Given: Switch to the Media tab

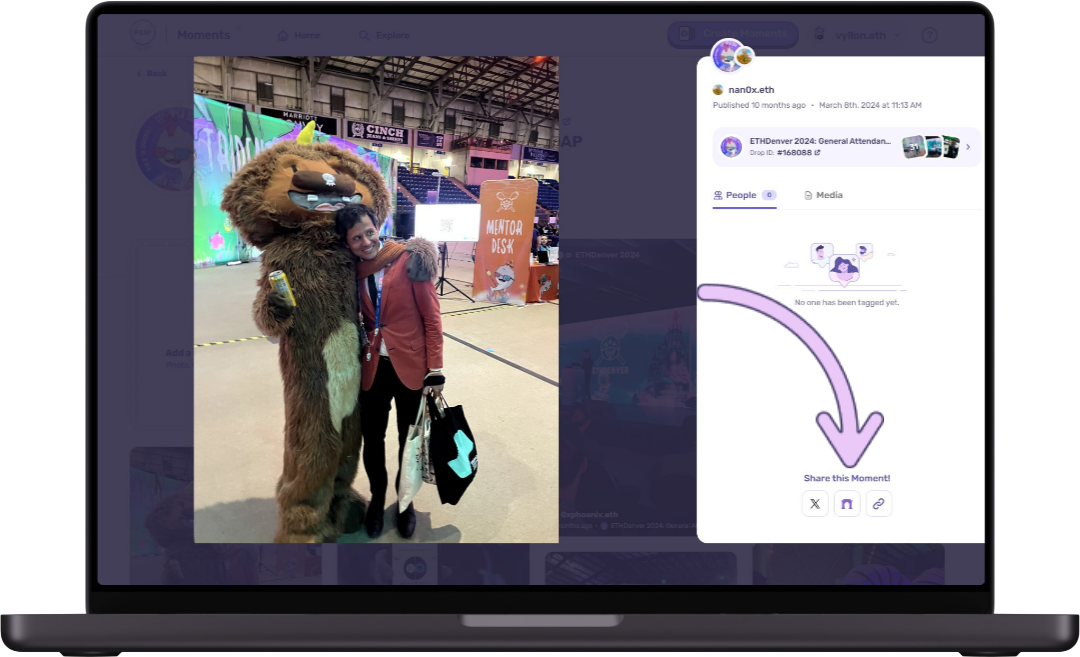Looking at the screenshot, I should click(x=824, y=195).
